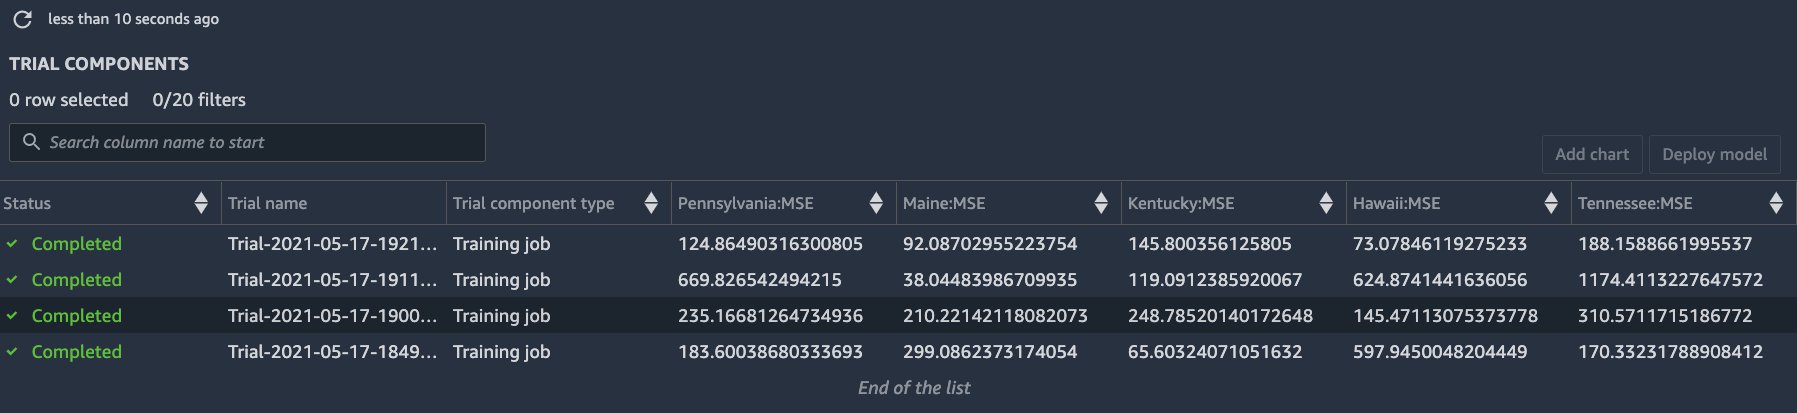Focus the Search column name field
The height and width of the screenshot is (413, 1797).
(x=247, y=142)
